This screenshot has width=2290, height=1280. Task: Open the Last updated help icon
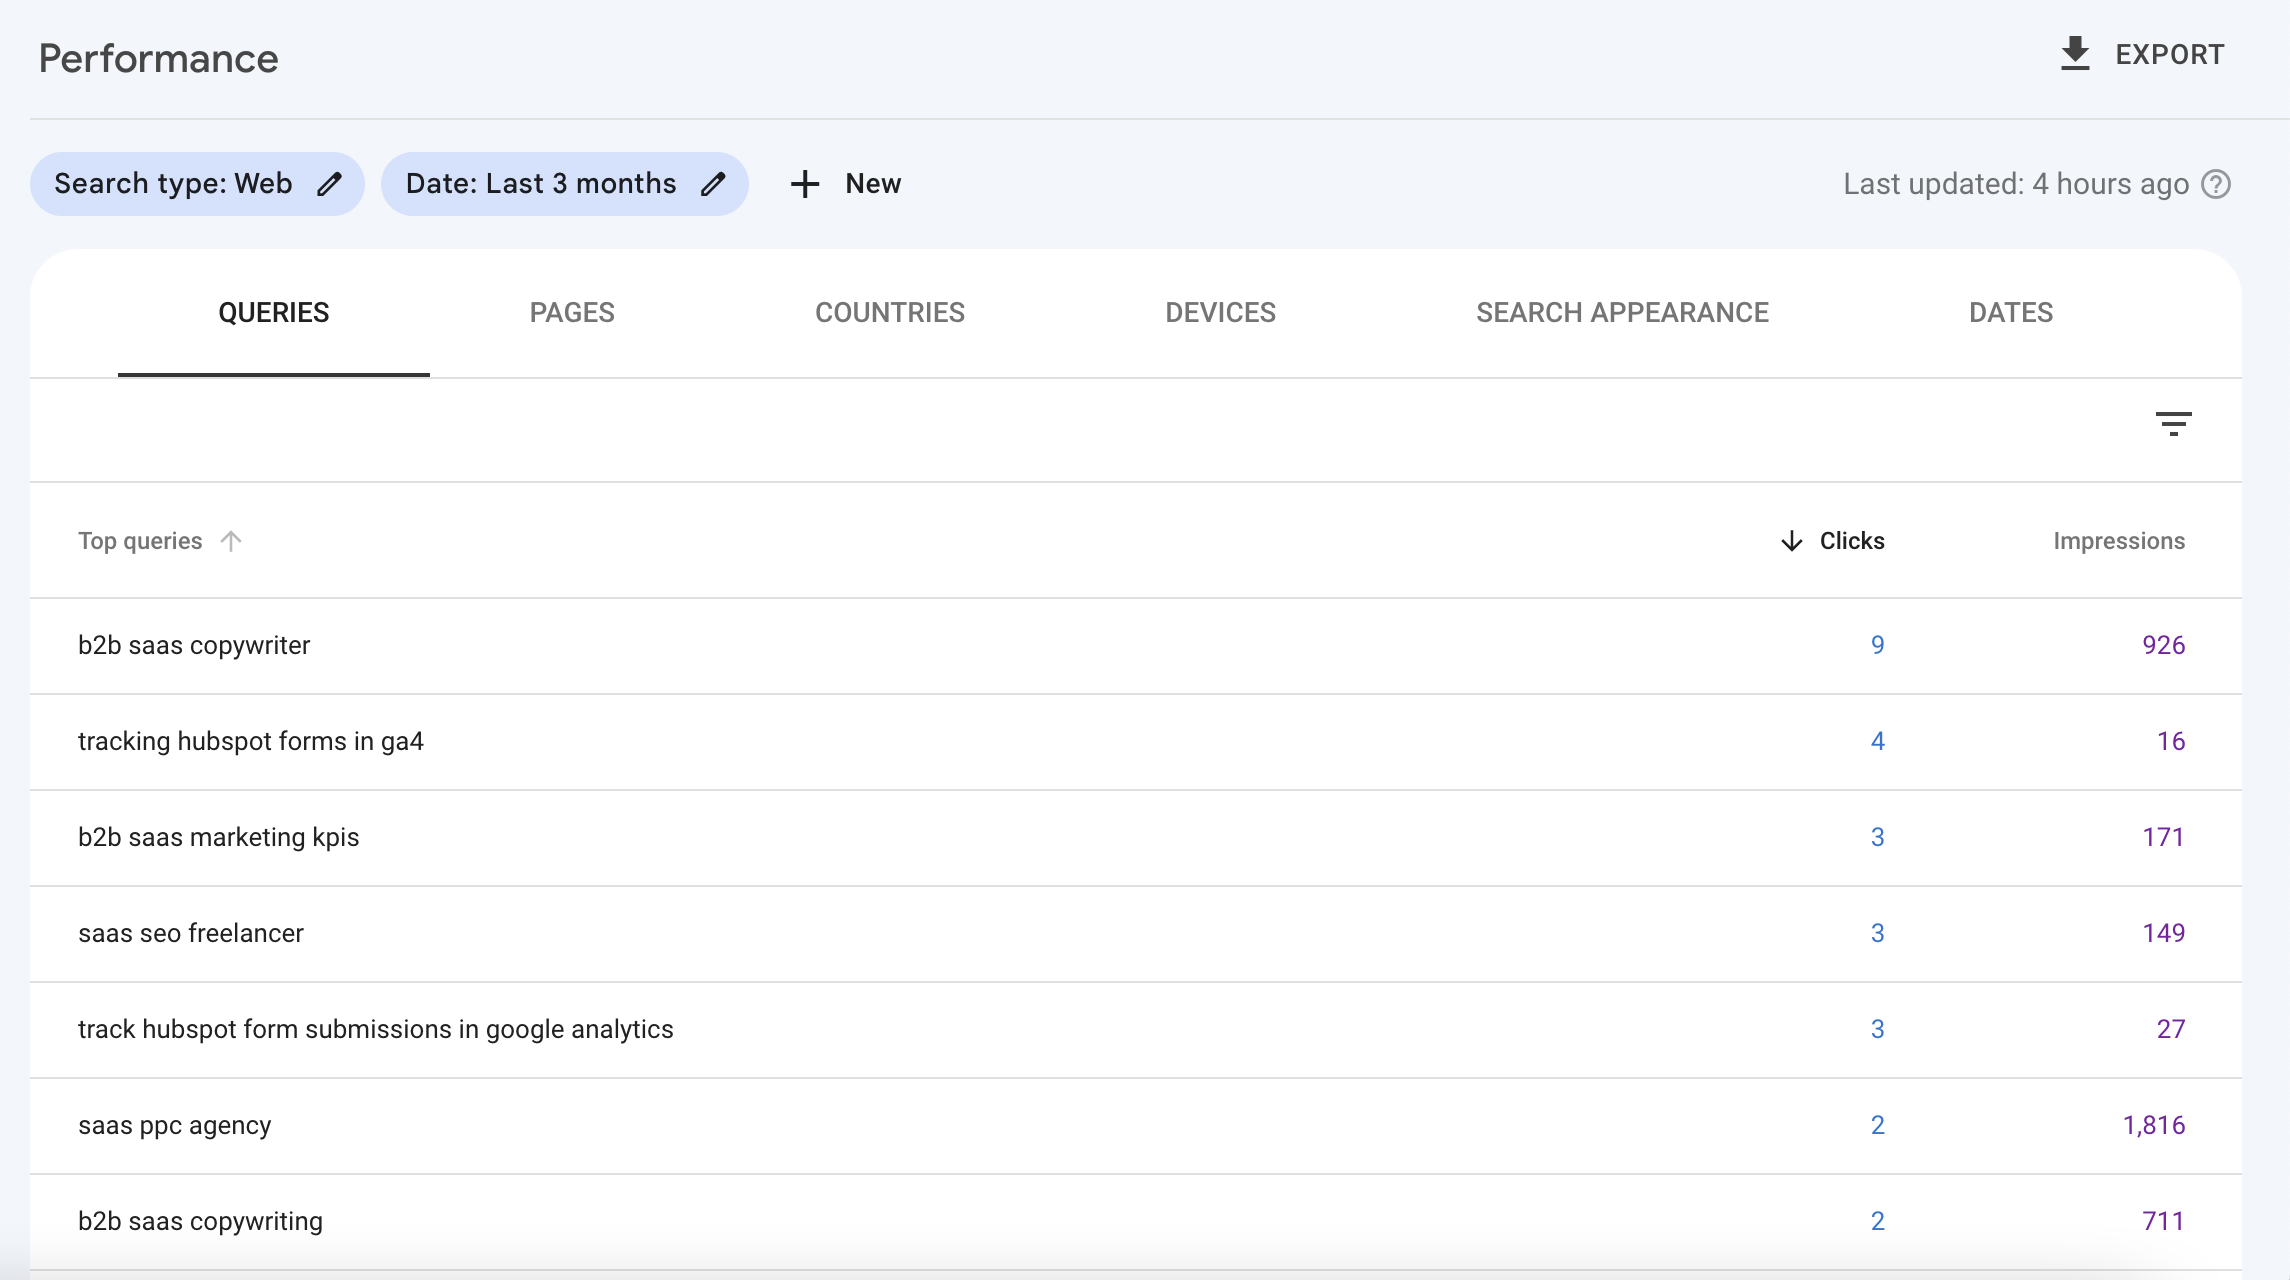[2216, 184]
